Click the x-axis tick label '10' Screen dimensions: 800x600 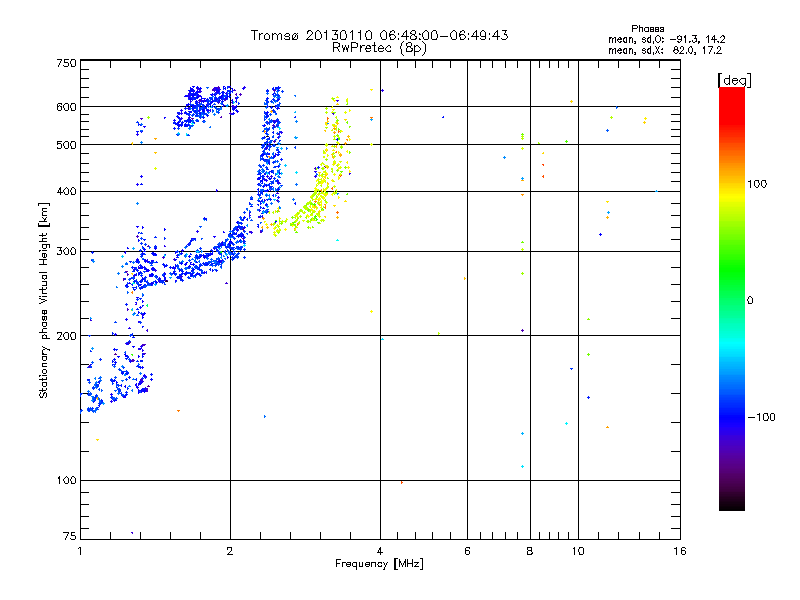coord(578,551)
